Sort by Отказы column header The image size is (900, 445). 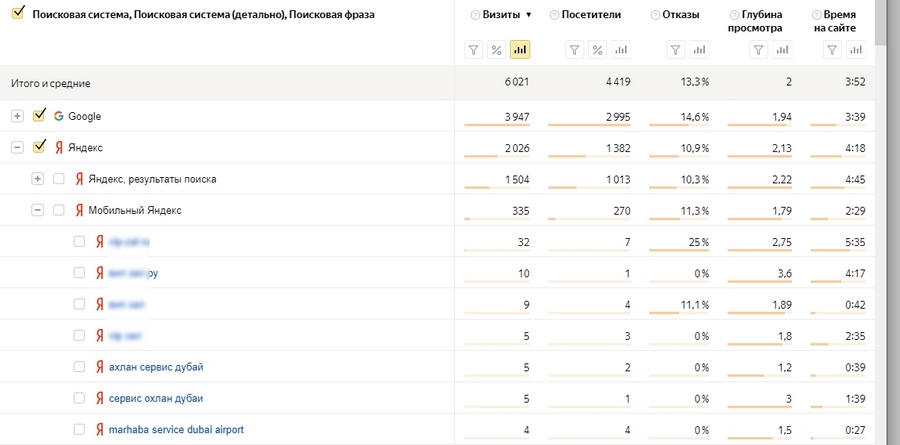coord(681,15)
